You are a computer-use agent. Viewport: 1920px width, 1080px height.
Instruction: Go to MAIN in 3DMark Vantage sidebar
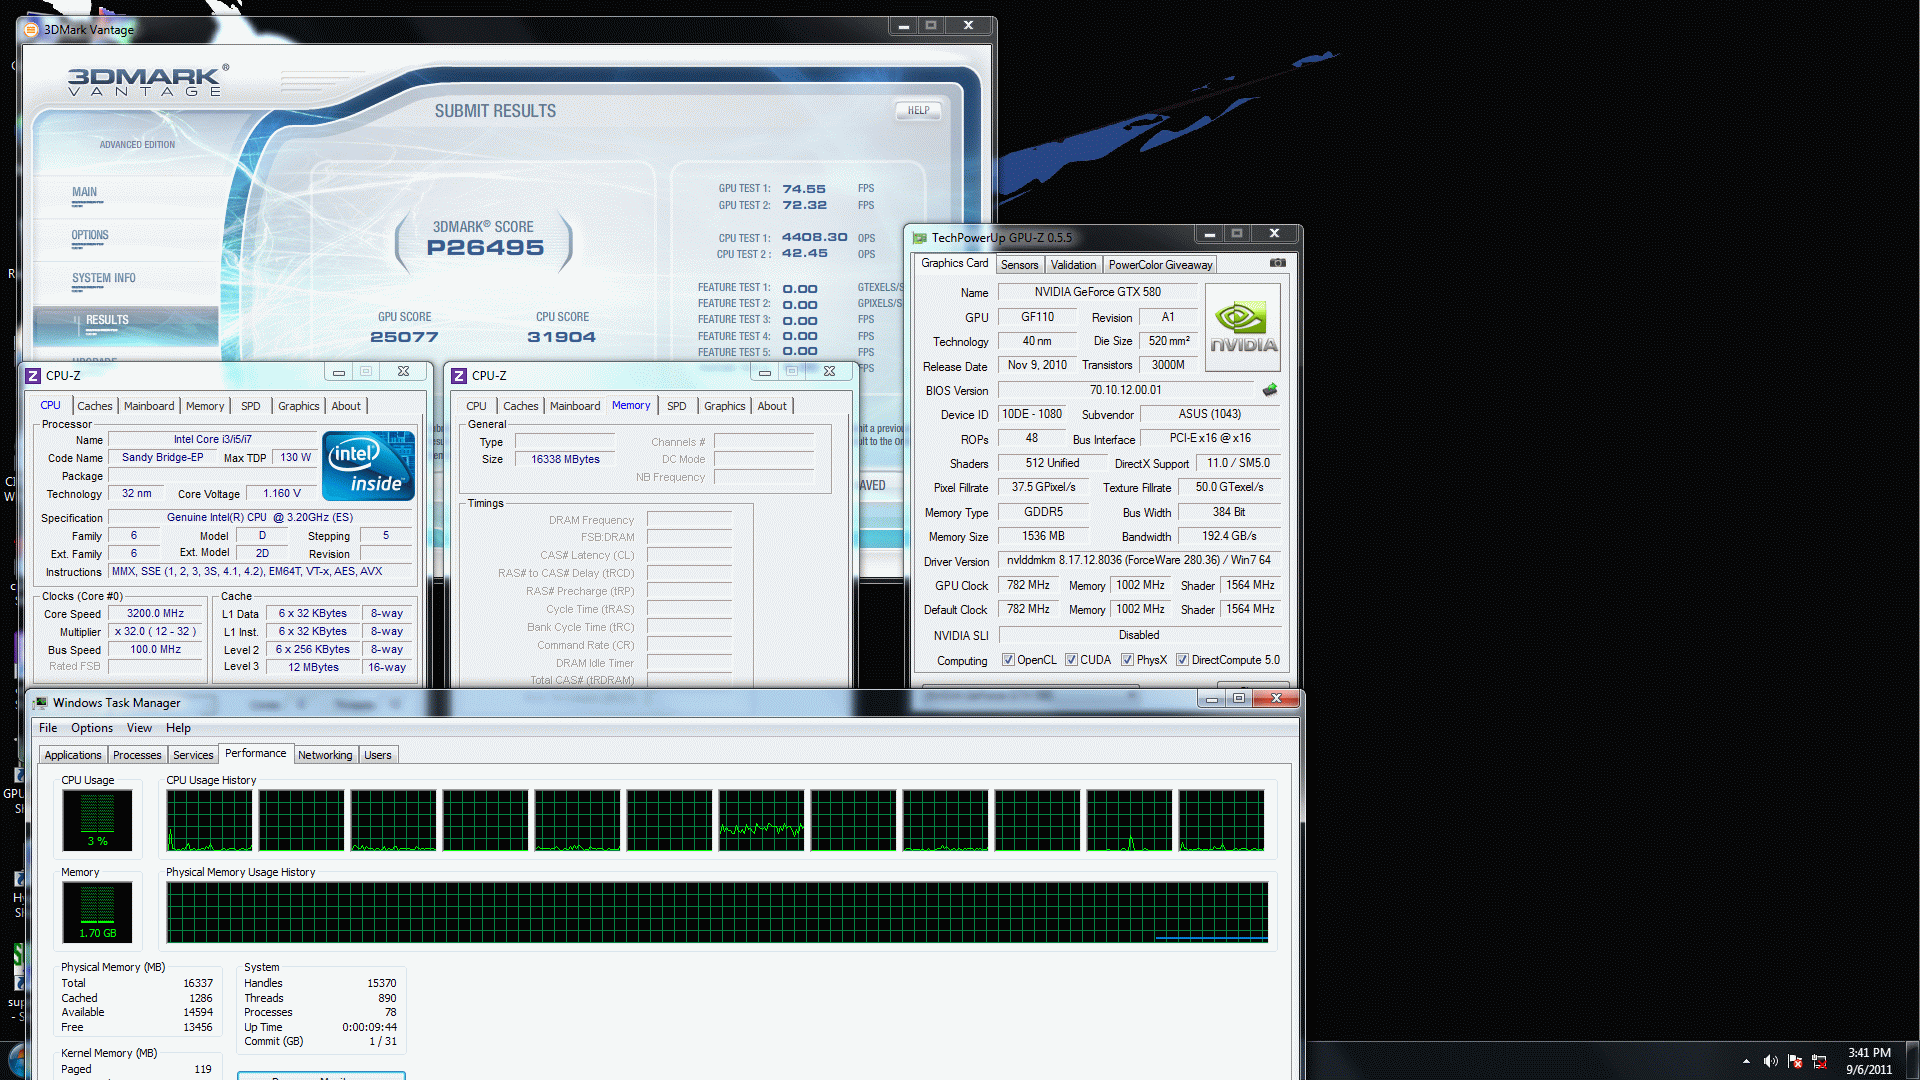point(85,192)
